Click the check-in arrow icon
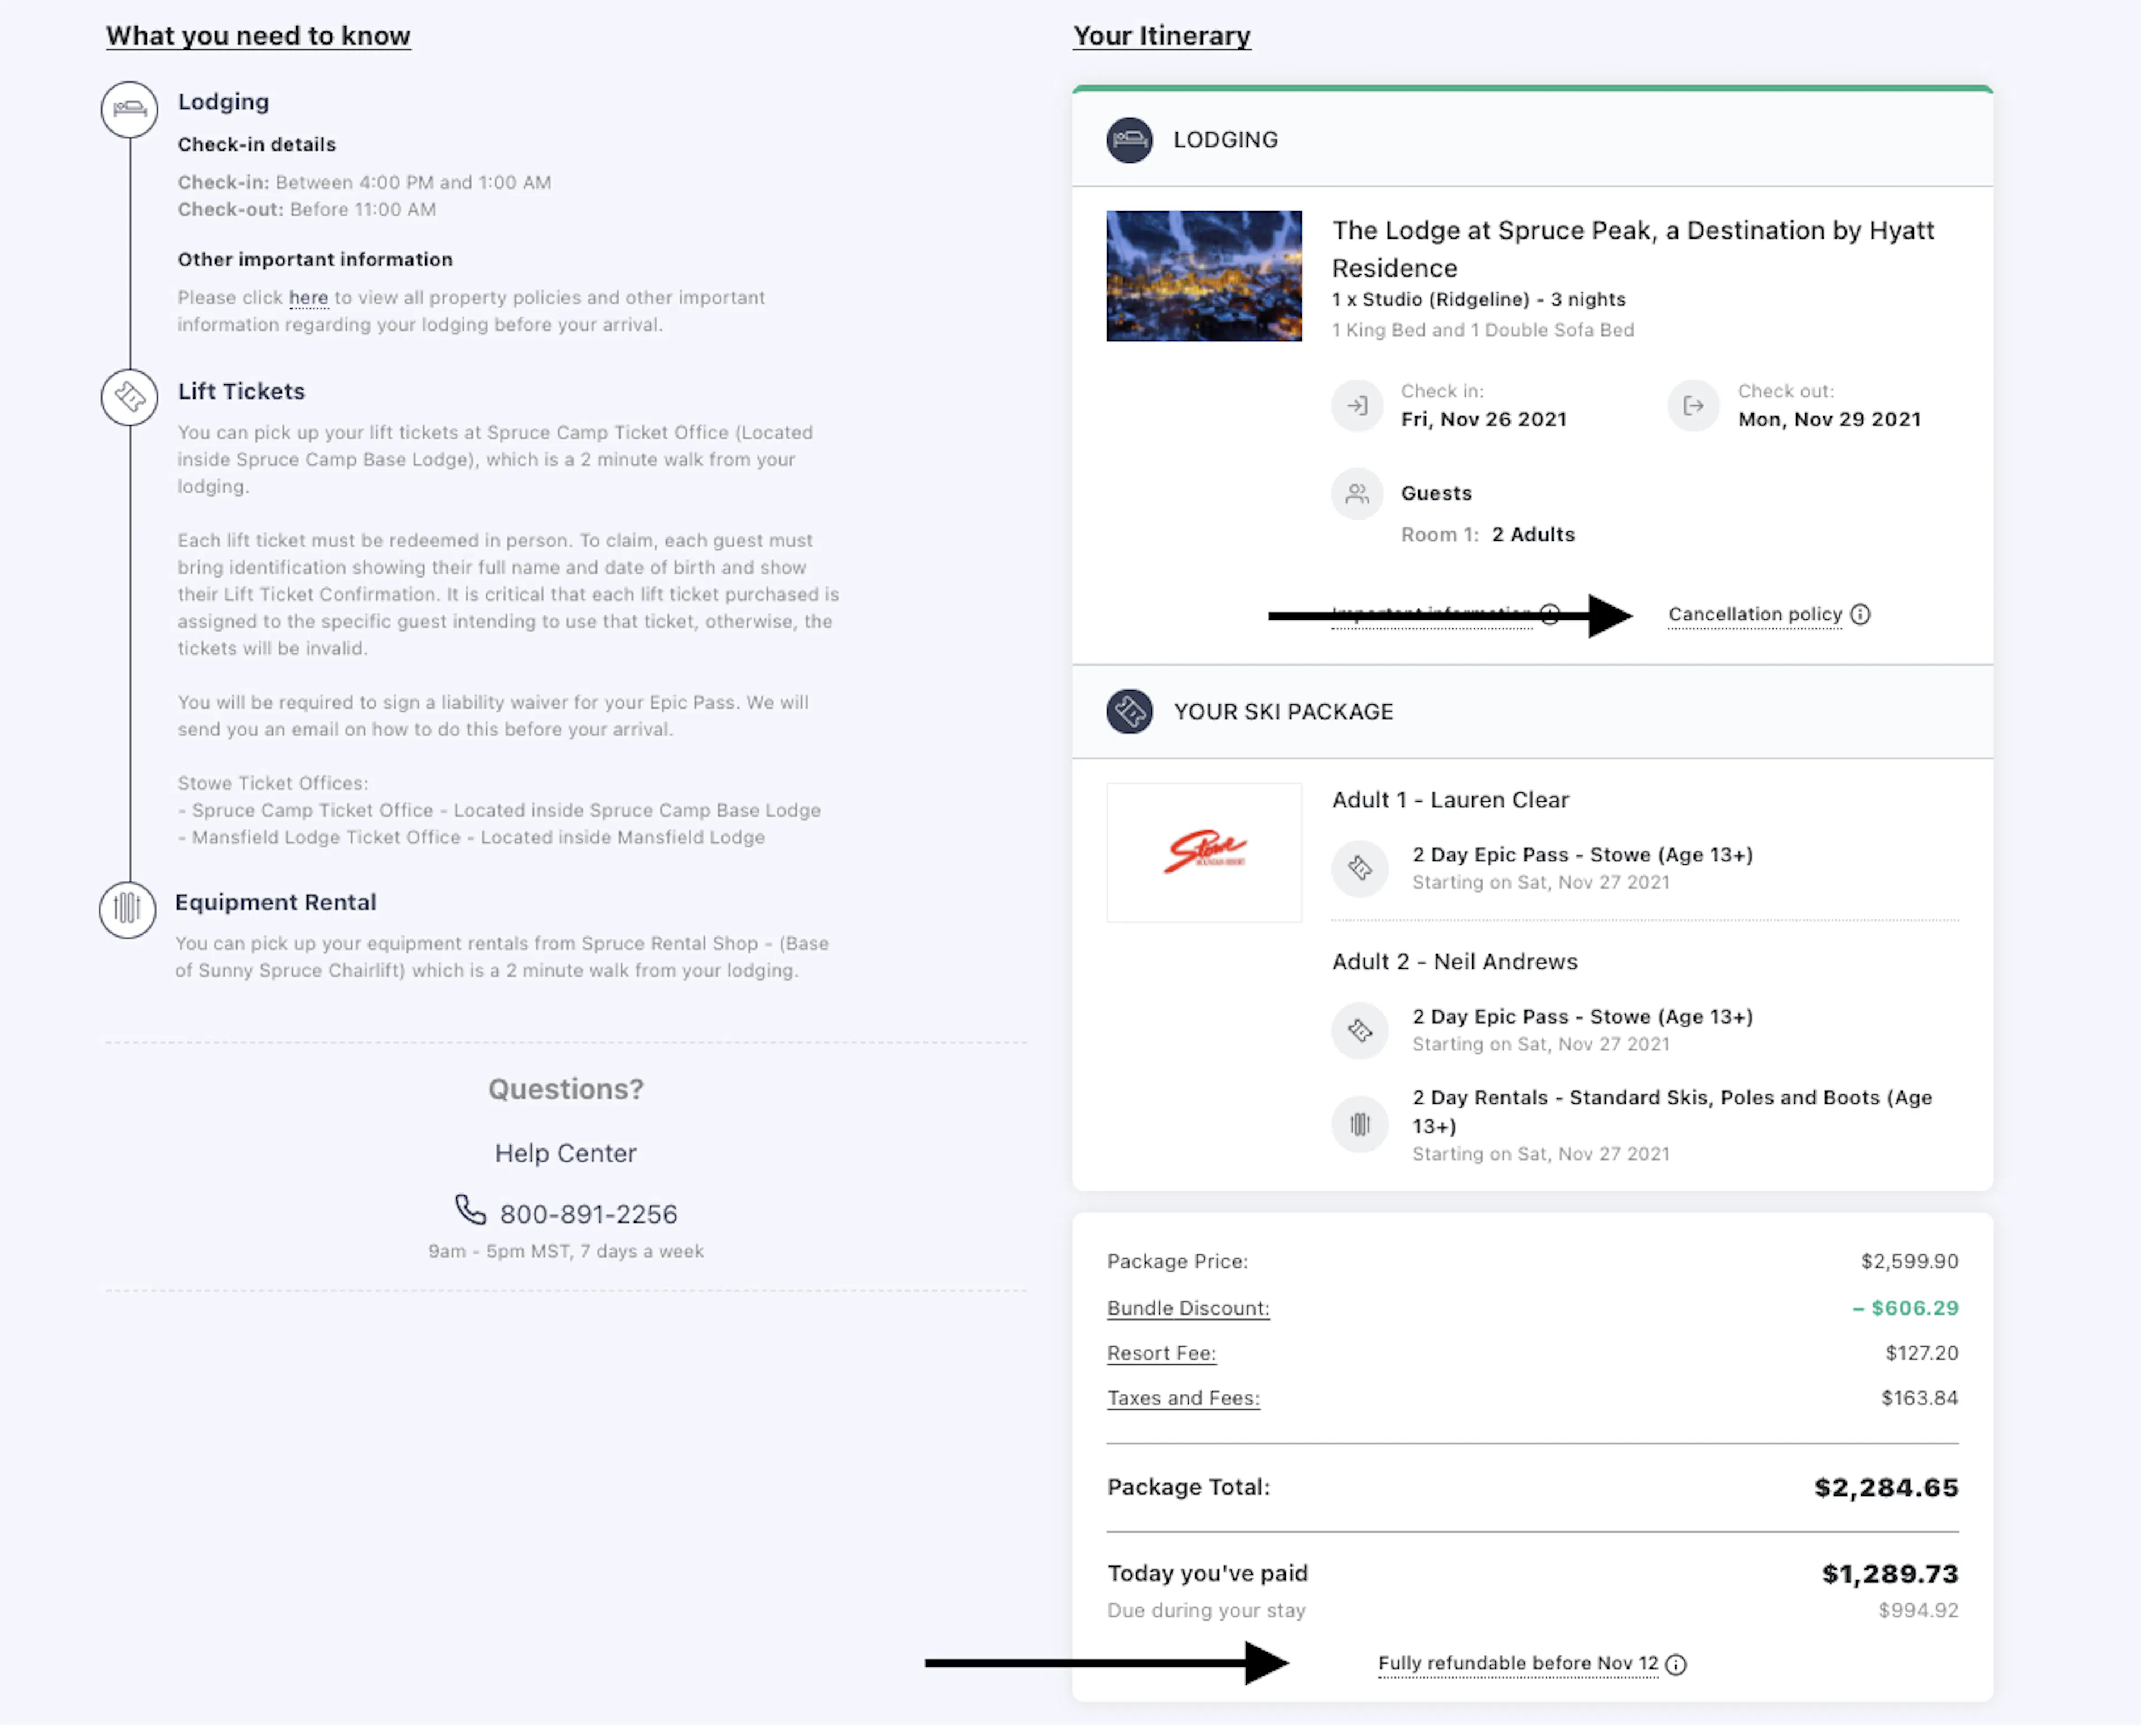This screenshot has width=2141, height=1736. pyautogui.click(x=1357, y=406)
